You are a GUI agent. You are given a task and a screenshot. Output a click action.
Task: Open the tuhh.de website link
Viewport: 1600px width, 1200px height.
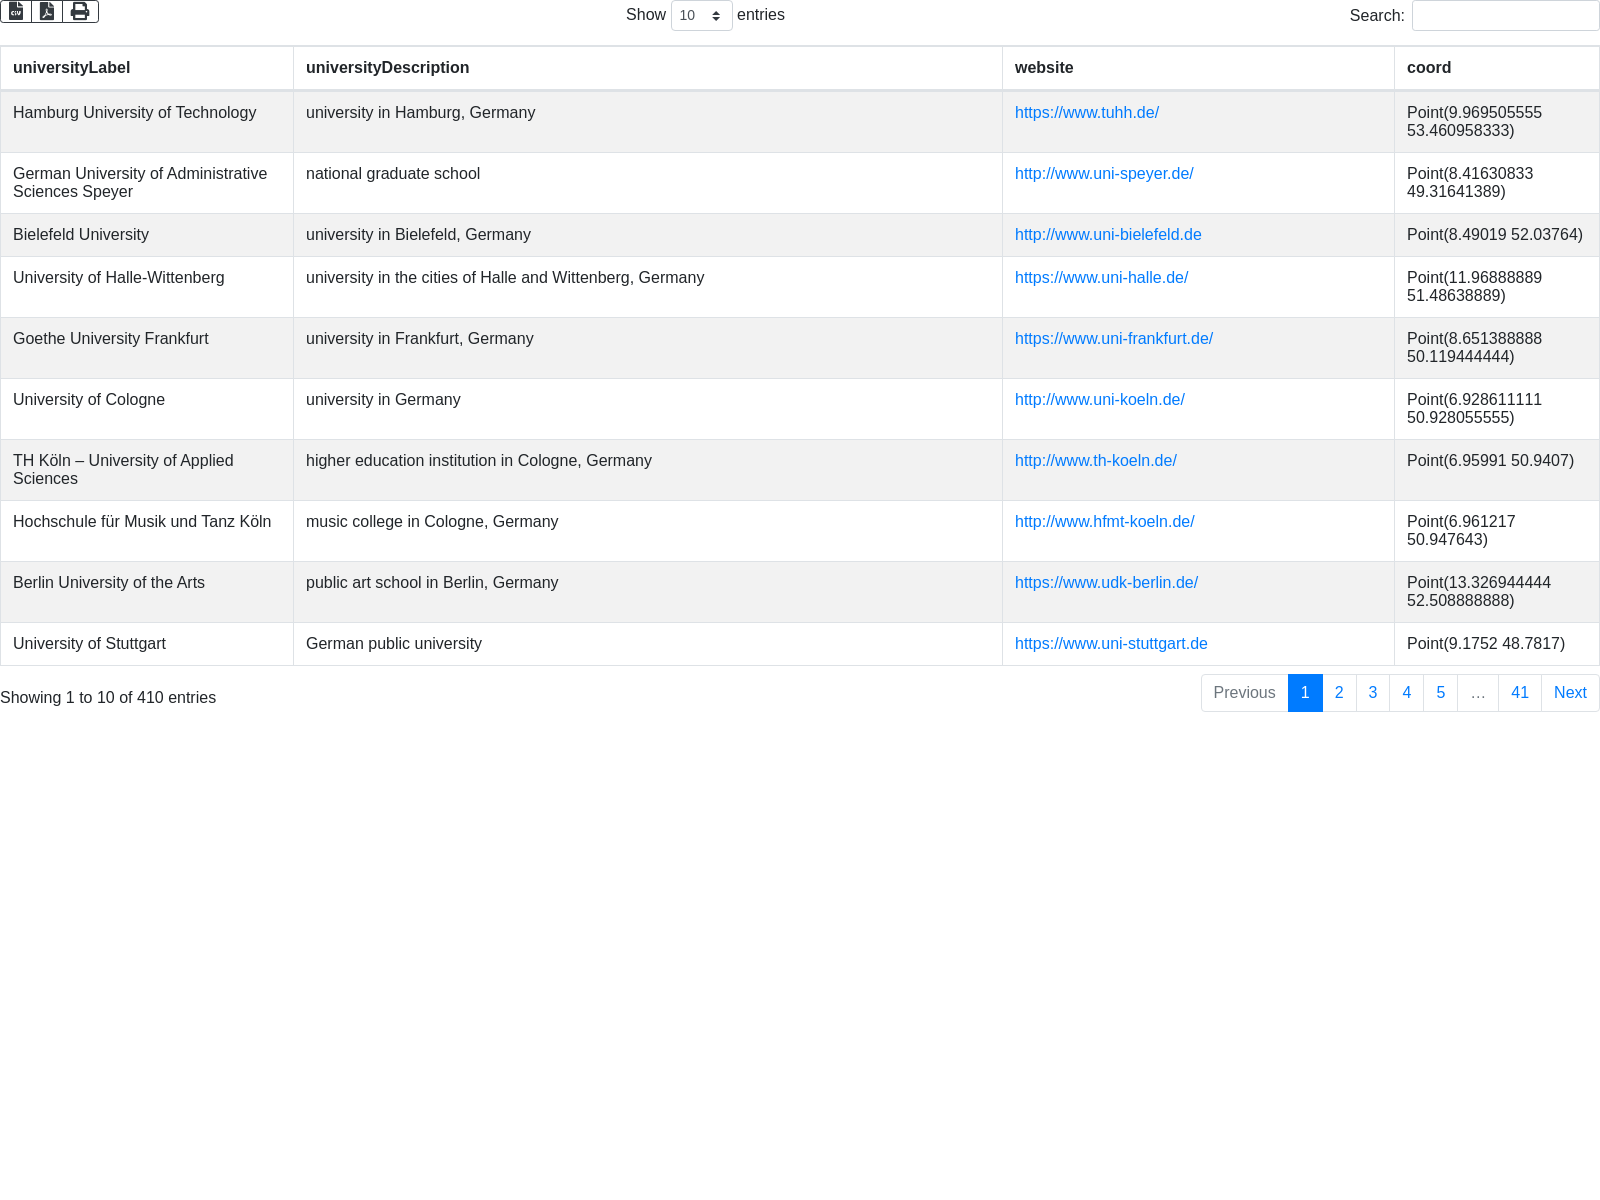pos(1086,113)
